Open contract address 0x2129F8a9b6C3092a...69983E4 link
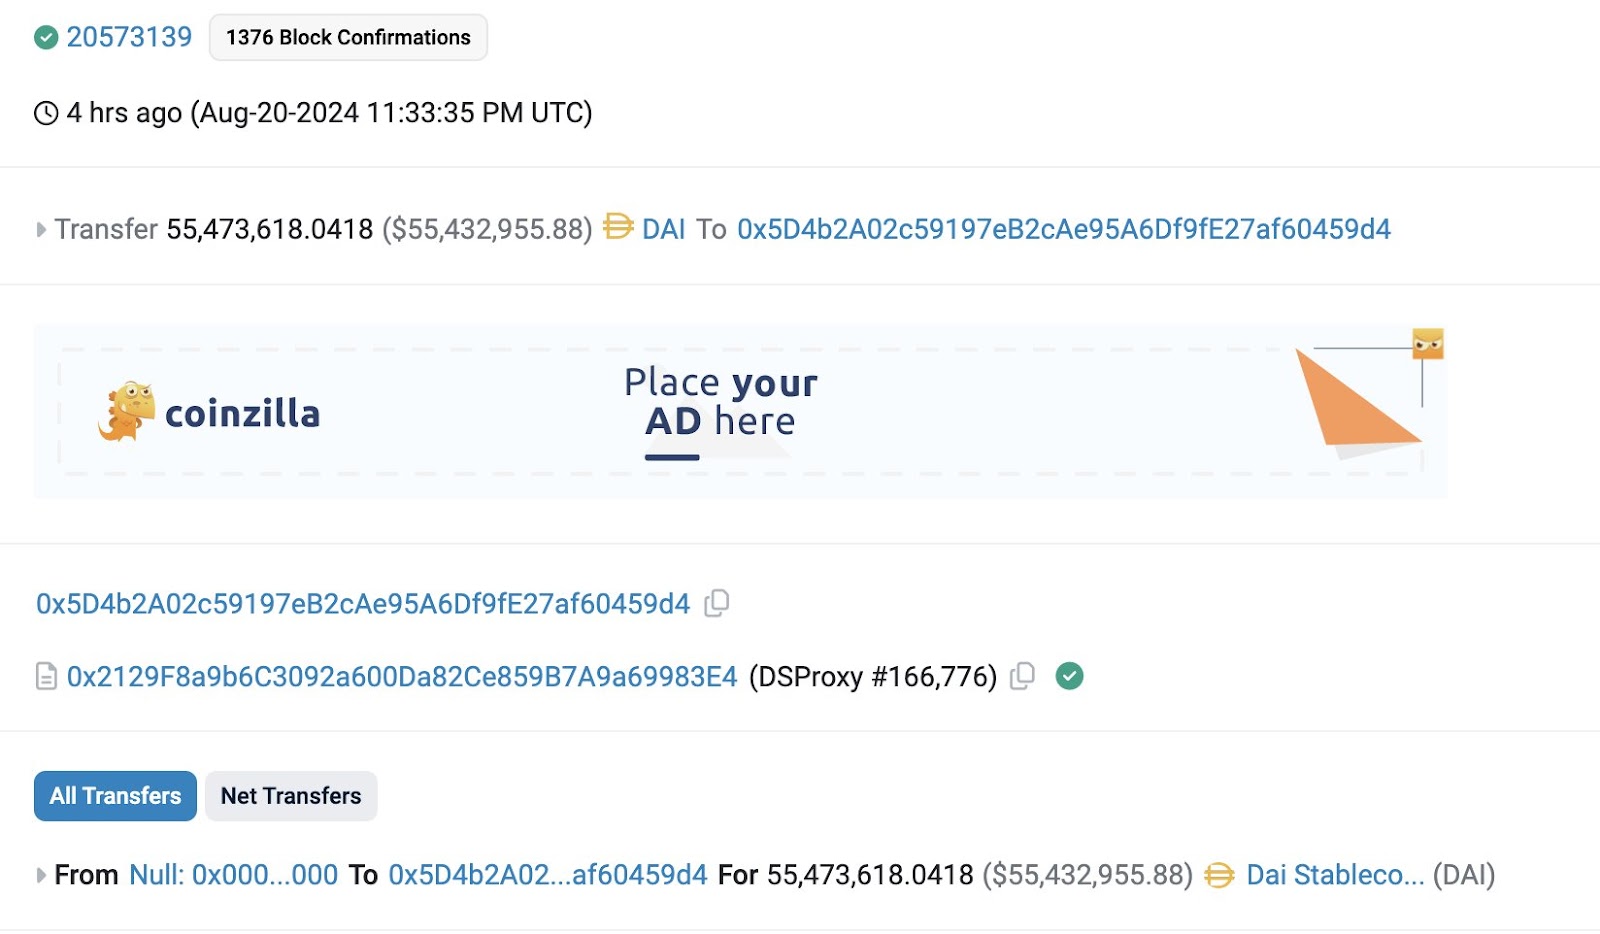 tap(402, 677)
